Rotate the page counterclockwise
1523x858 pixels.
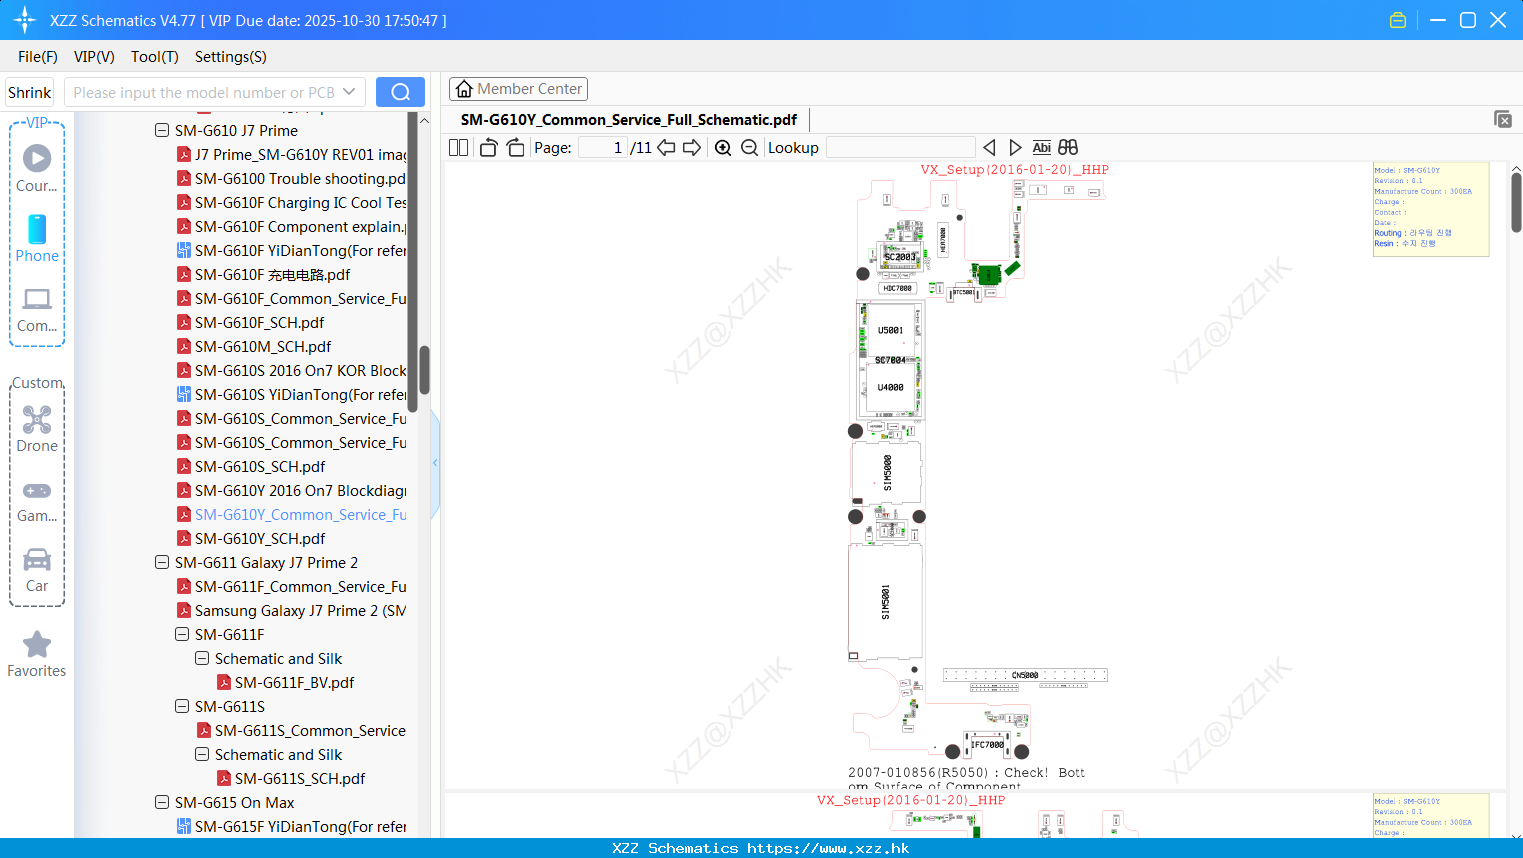(x=488, y=148)
